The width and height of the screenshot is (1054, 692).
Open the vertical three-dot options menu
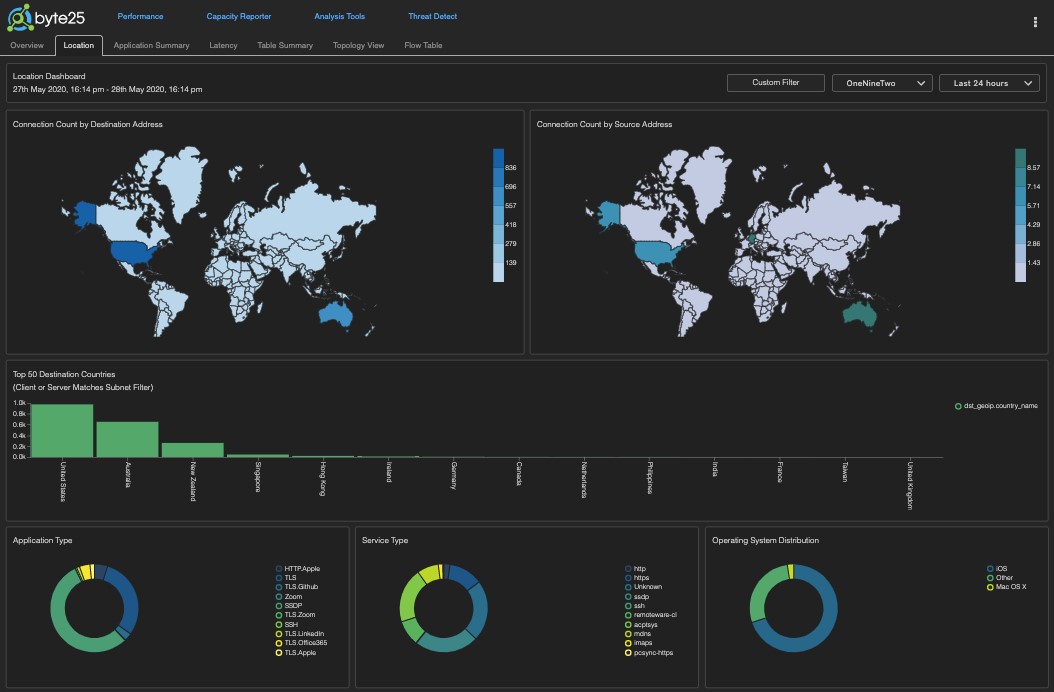[1035, 22]
